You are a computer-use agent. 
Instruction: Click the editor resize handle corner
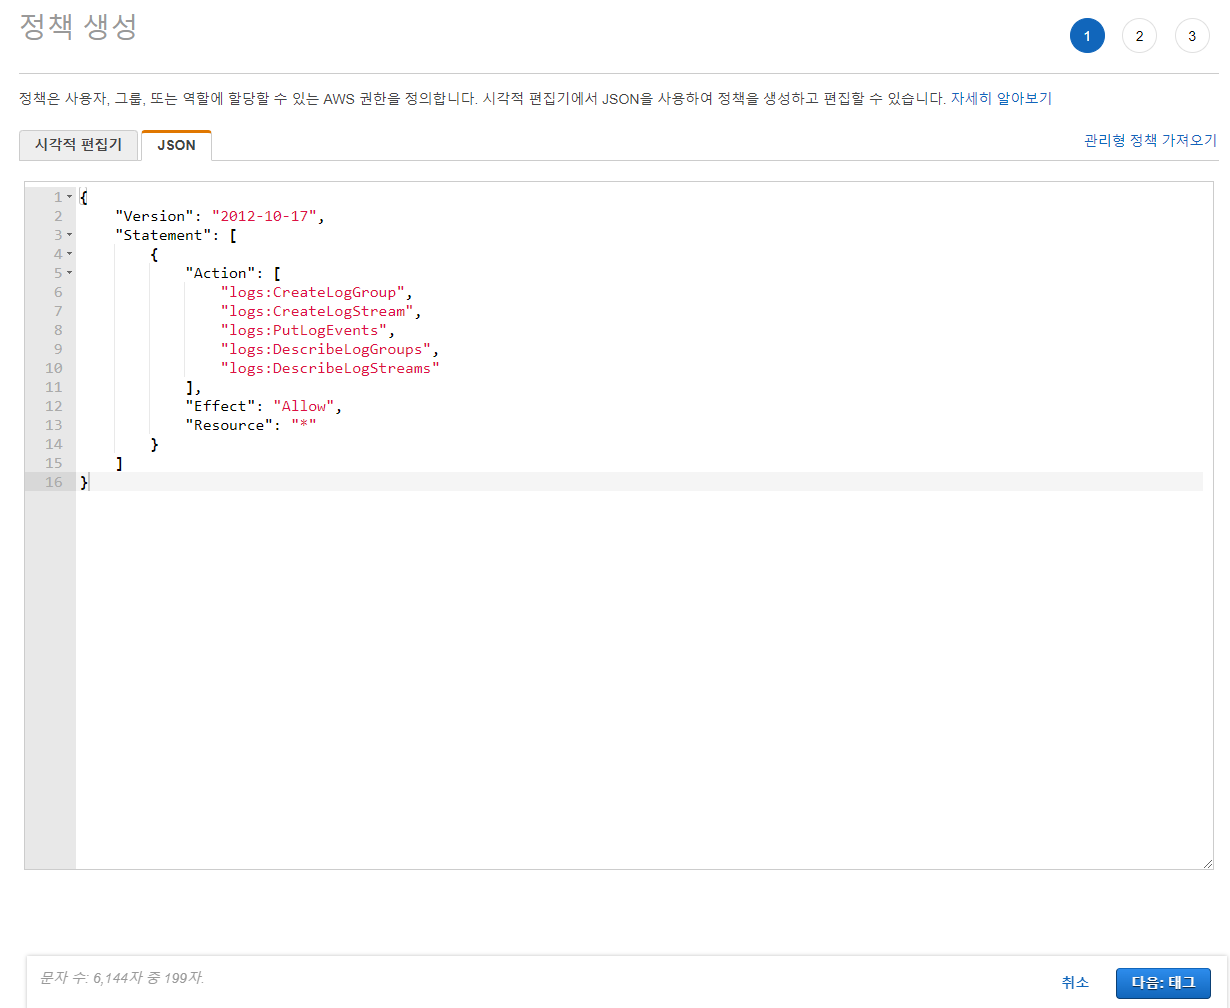[x=1207, y=863]
